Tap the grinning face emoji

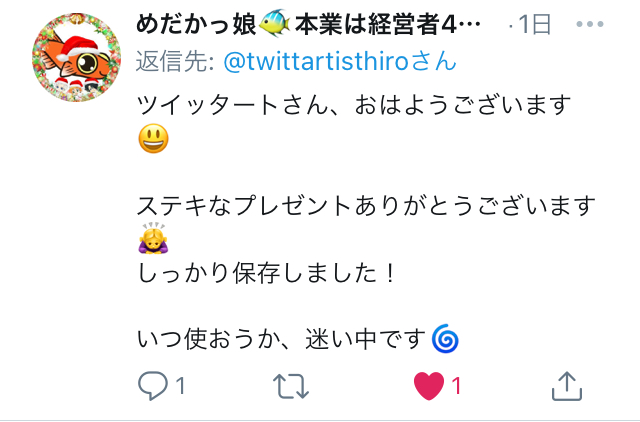coord(153,139)
